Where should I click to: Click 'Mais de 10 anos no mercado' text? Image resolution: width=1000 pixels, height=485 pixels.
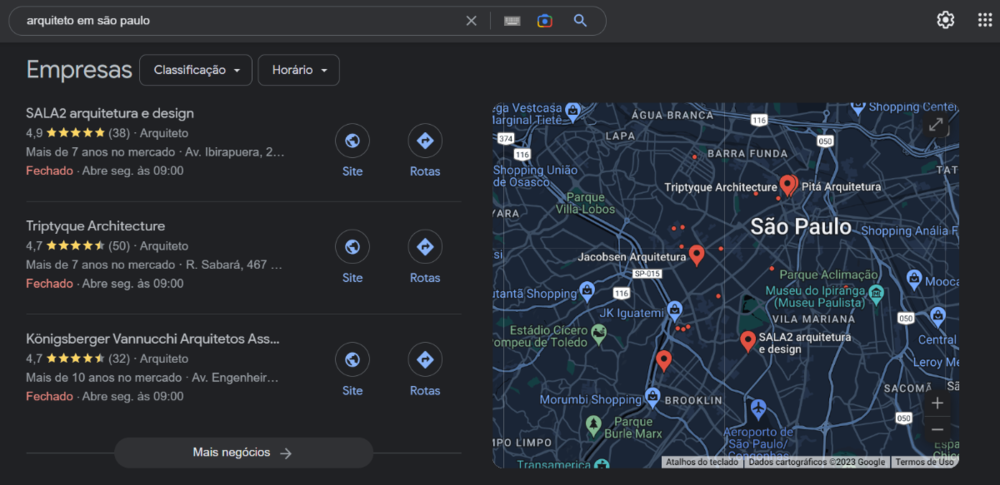coord(105,378)
